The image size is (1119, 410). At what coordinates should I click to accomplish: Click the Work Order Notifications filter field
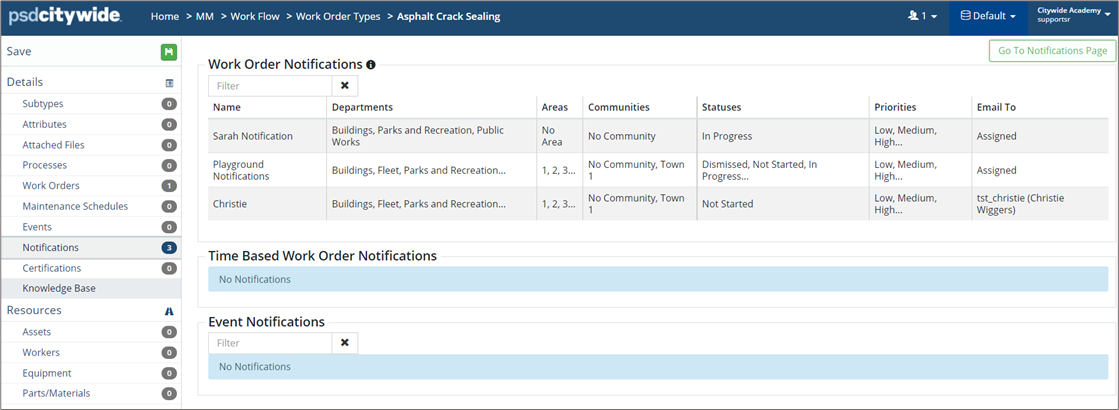pyautogui.click(x=270, y=86)
